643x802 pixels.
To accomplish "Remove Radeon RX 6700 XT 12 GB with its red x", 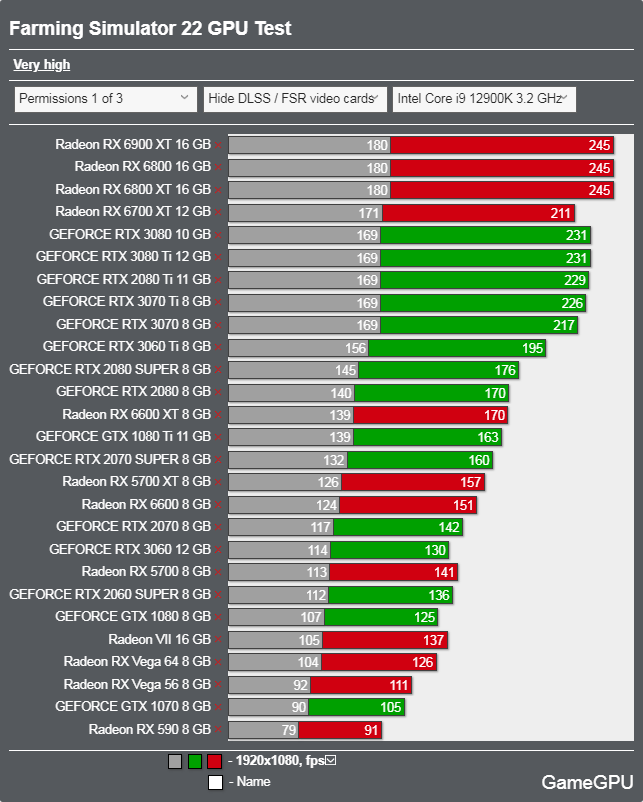I will coord(218,212).
